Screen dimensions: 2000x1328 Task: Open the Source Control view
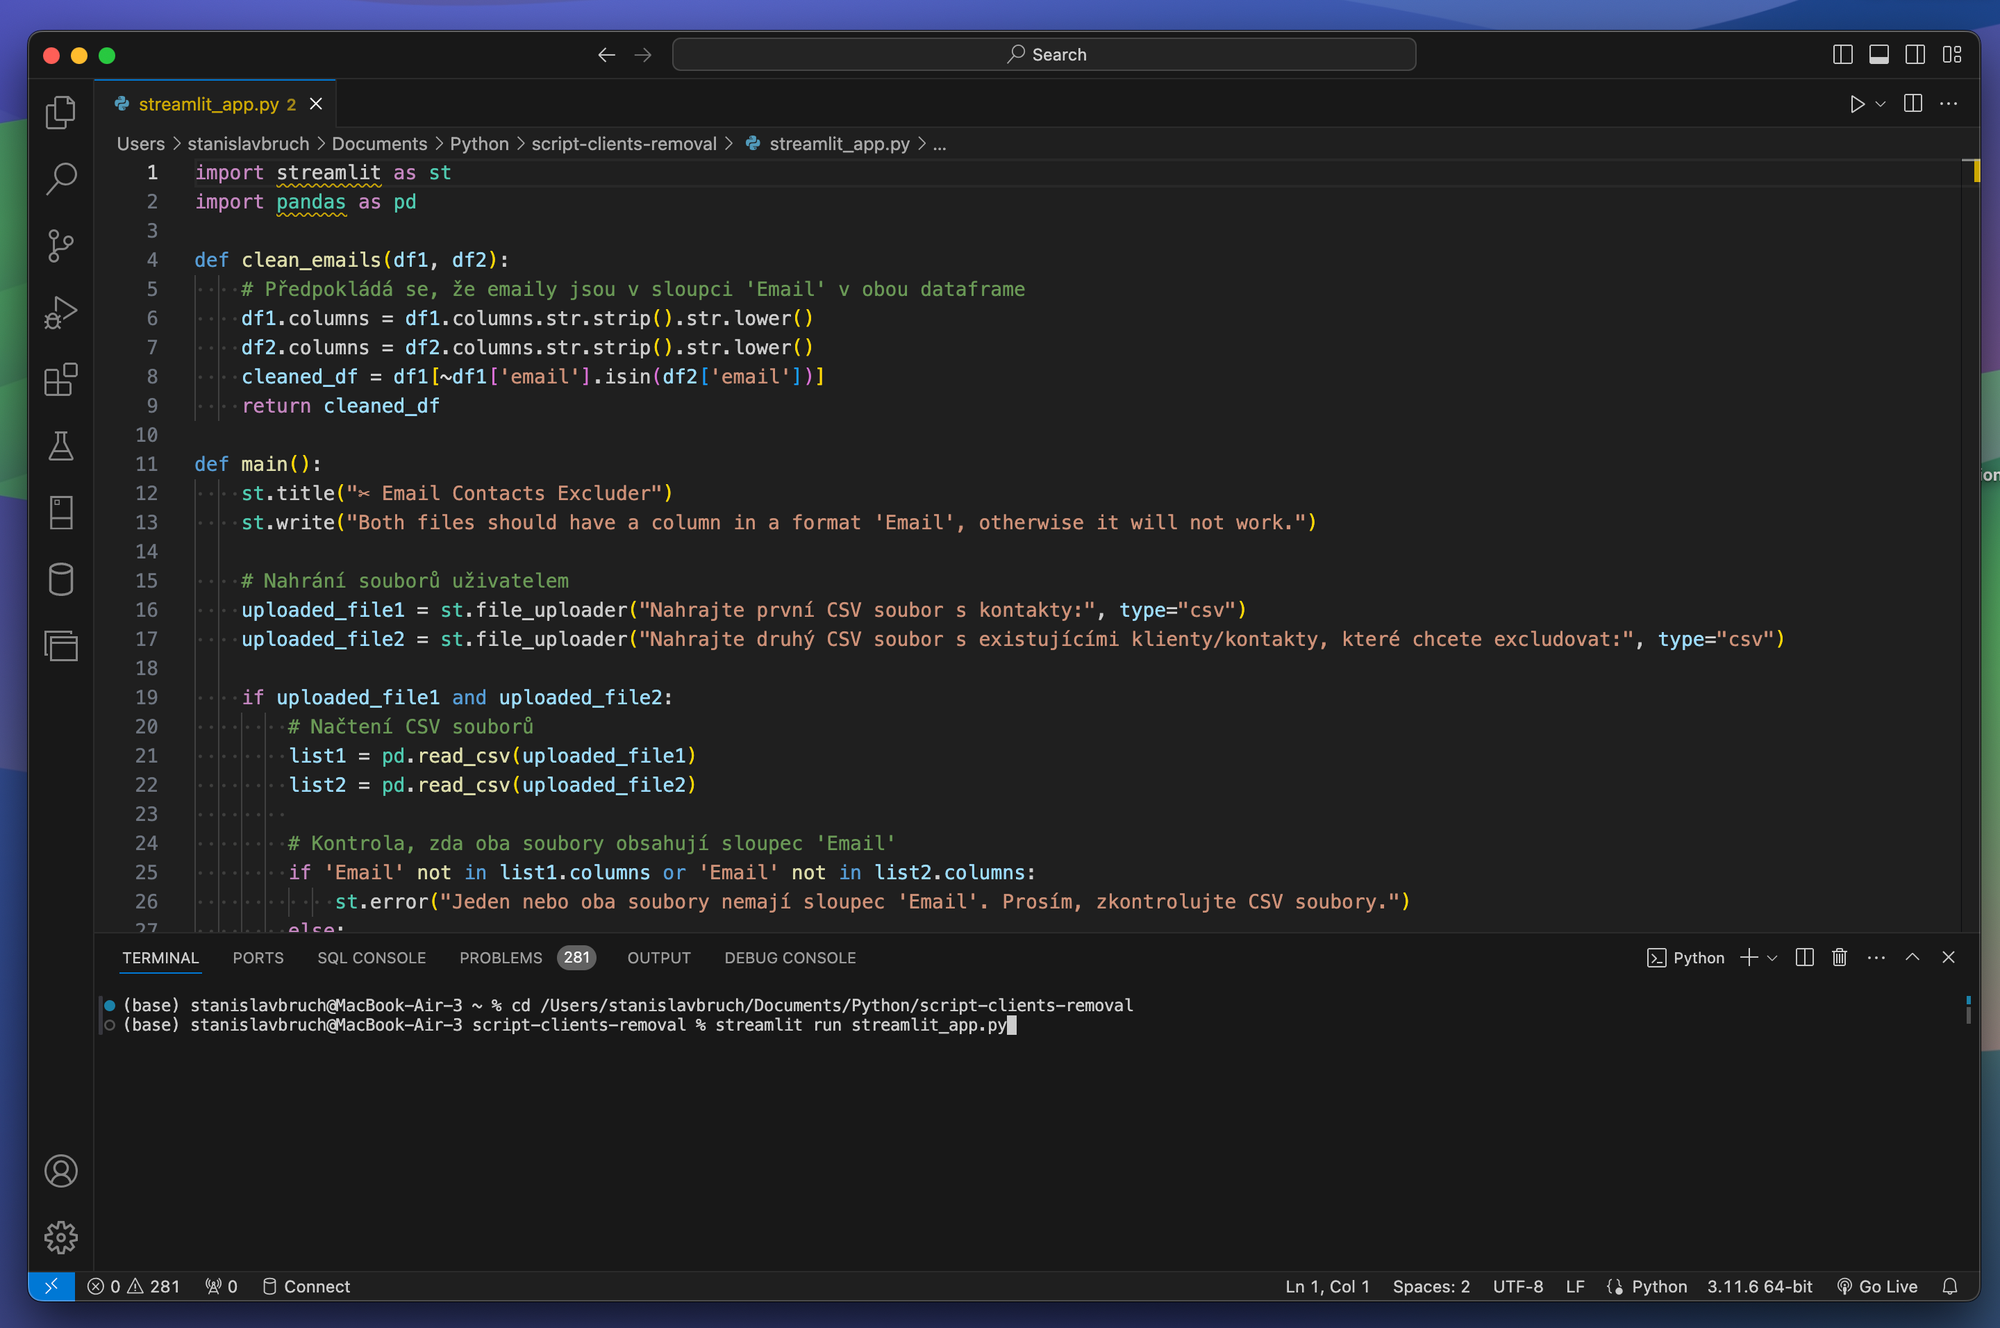[61, 245]
